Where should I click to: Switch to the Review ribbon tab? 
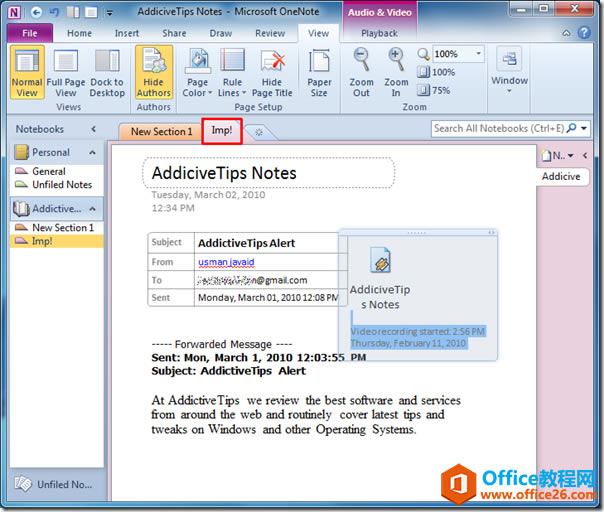[270, 34]
